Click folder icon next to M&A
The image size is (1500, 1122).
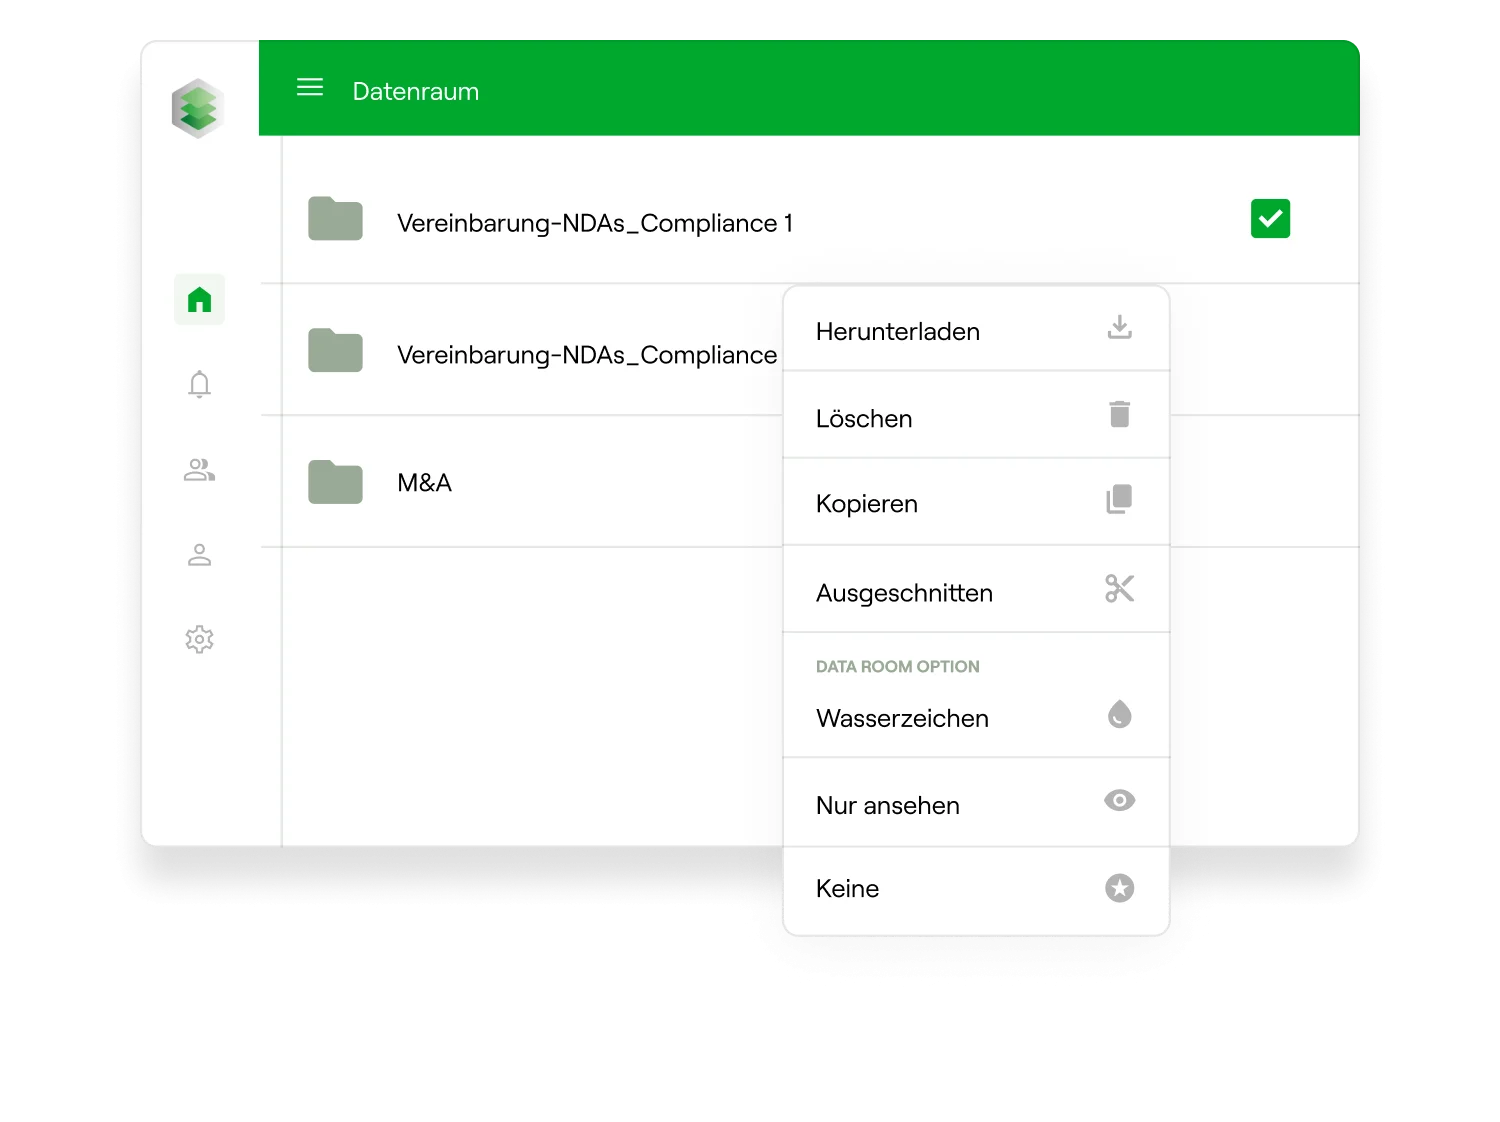point(335,482)
